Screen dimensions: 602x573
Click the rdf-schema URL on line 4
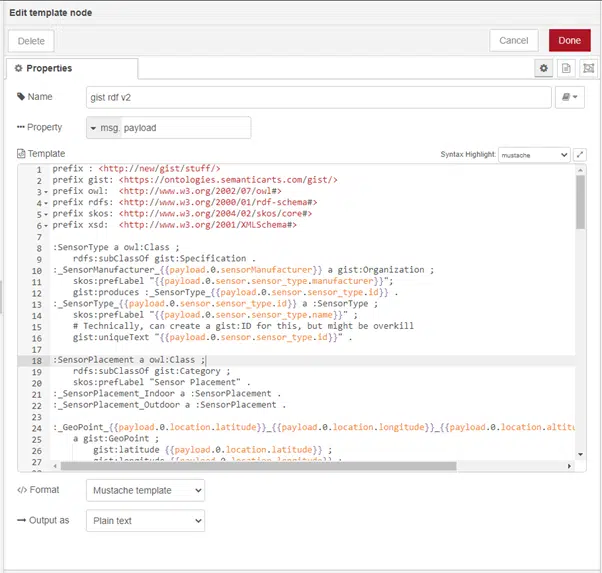(218, 202)
